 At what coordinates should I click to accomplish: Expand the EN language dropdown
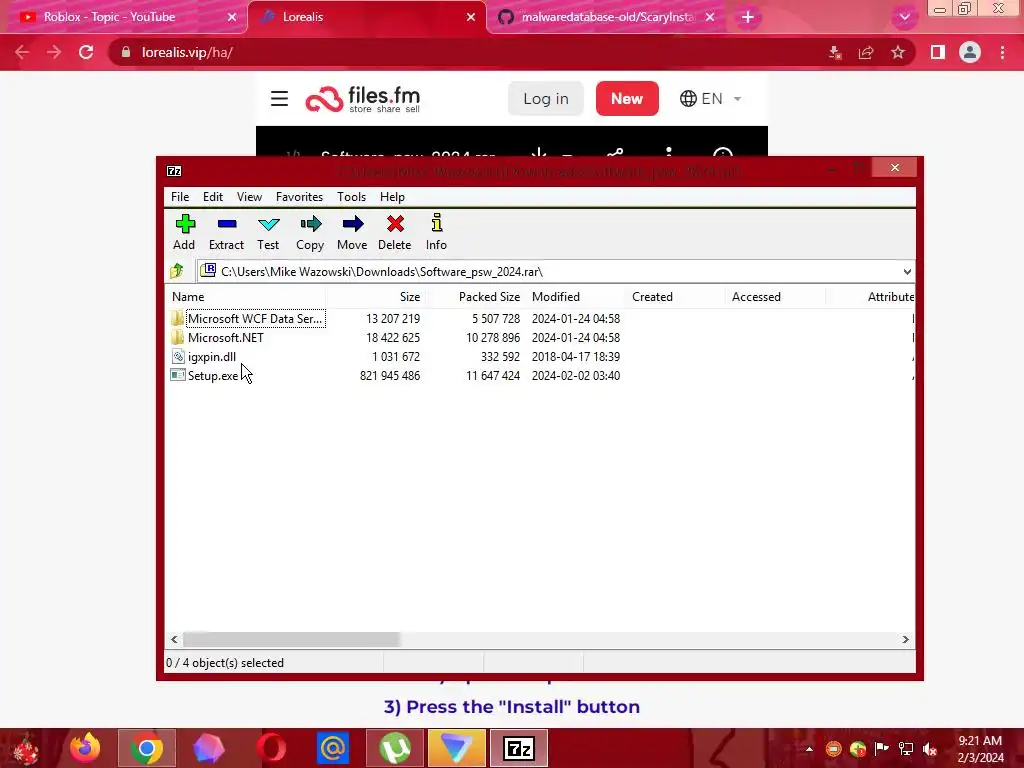711,99
